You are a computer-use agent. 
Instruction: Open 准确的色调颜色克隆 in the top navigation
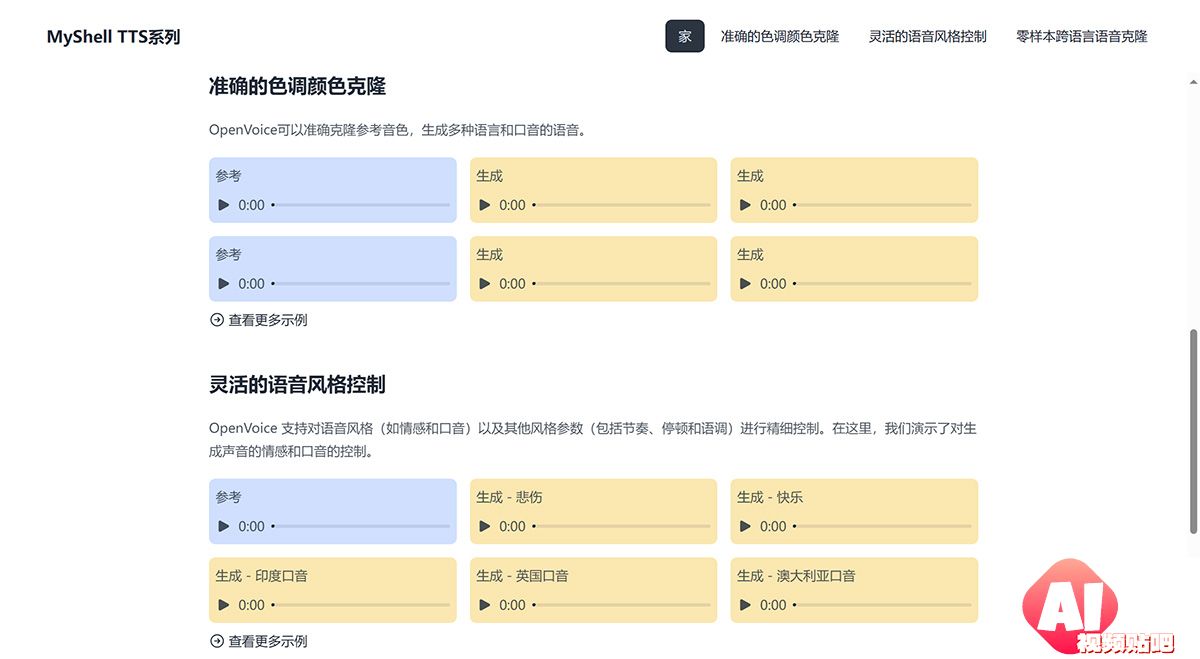click(x=780, y=36)
